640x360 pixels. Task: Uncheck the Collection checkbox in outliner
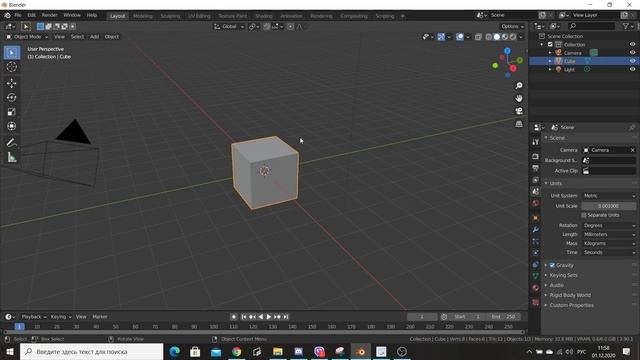(550, 44)
